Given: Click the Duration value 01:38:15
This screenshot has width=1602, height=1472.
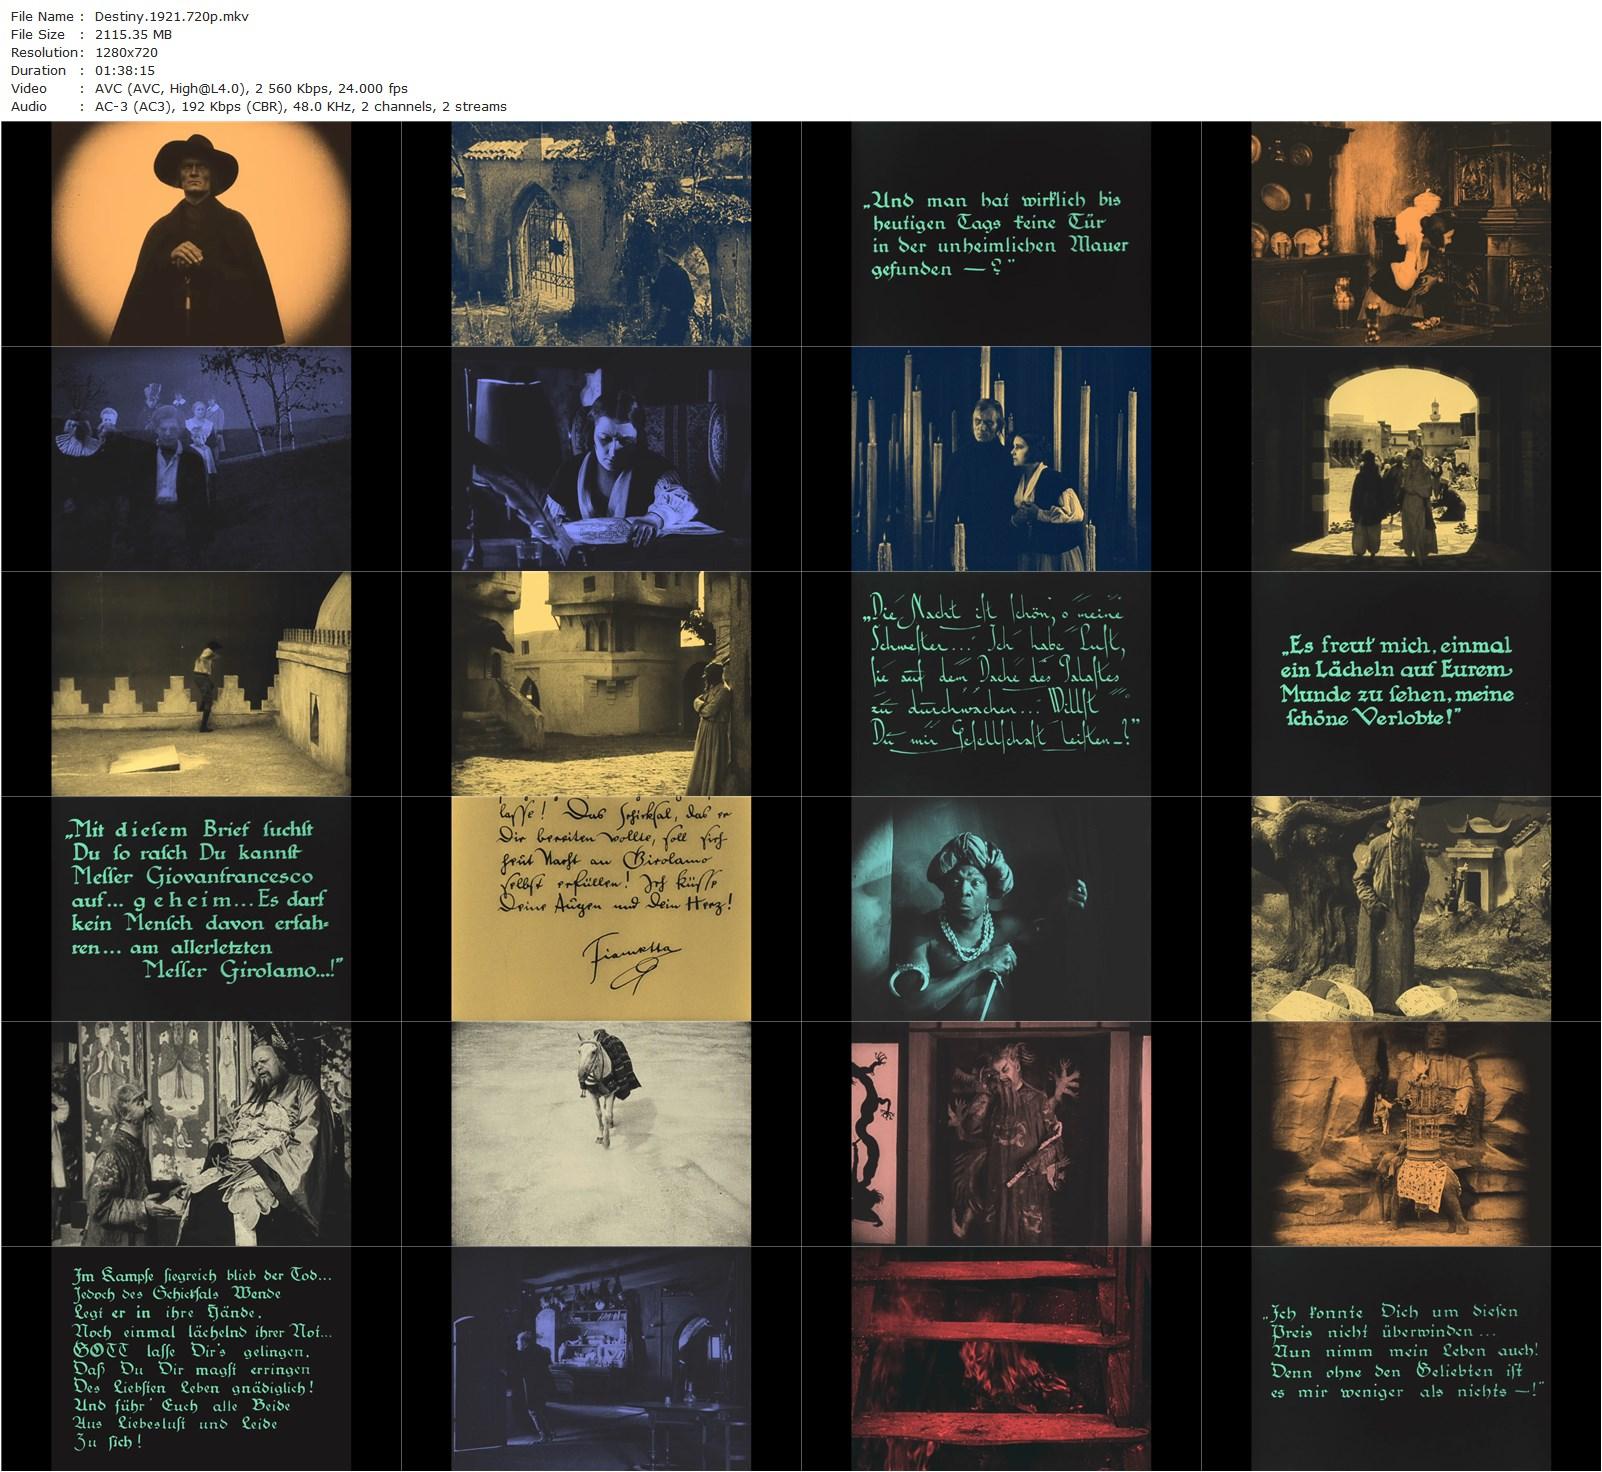Looking at the screenshot, I should pos(124,70).
